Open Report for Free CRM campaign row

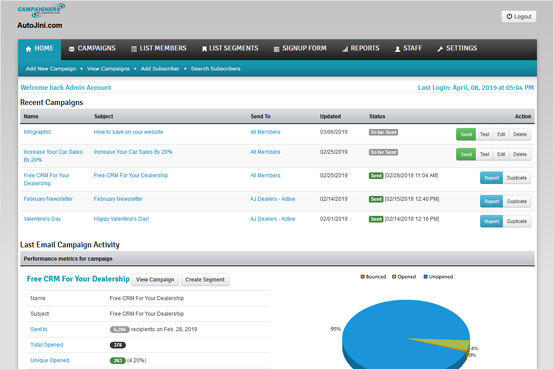[x=491, y=178]
